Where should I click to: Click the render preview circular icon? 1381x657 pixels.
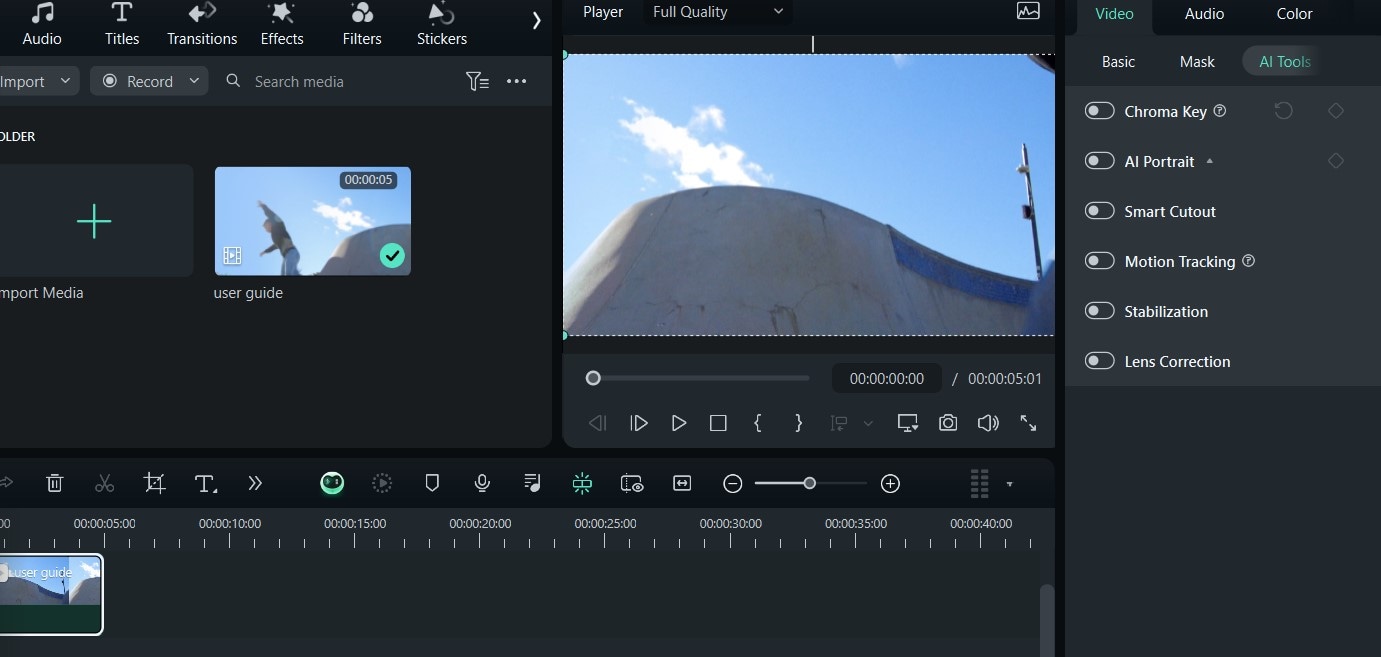pyautogui.click(x=382, y=484)
